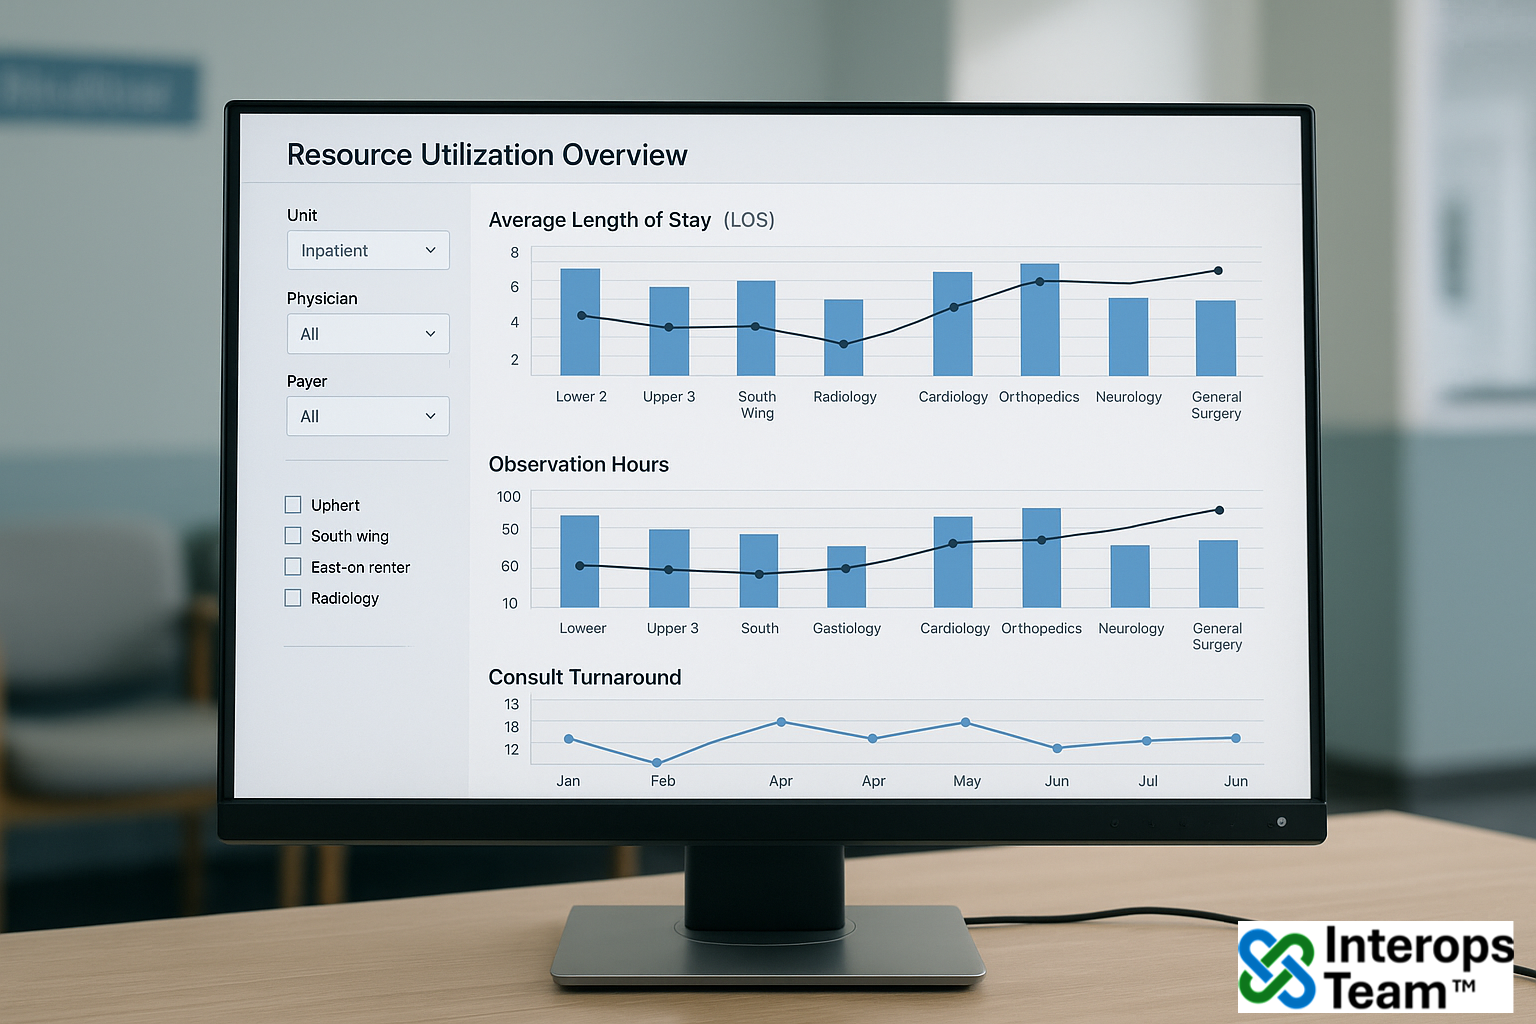Open the Unit dropdown showing Inpatient
The image size is (1536, 1024).
coord(368,250)
